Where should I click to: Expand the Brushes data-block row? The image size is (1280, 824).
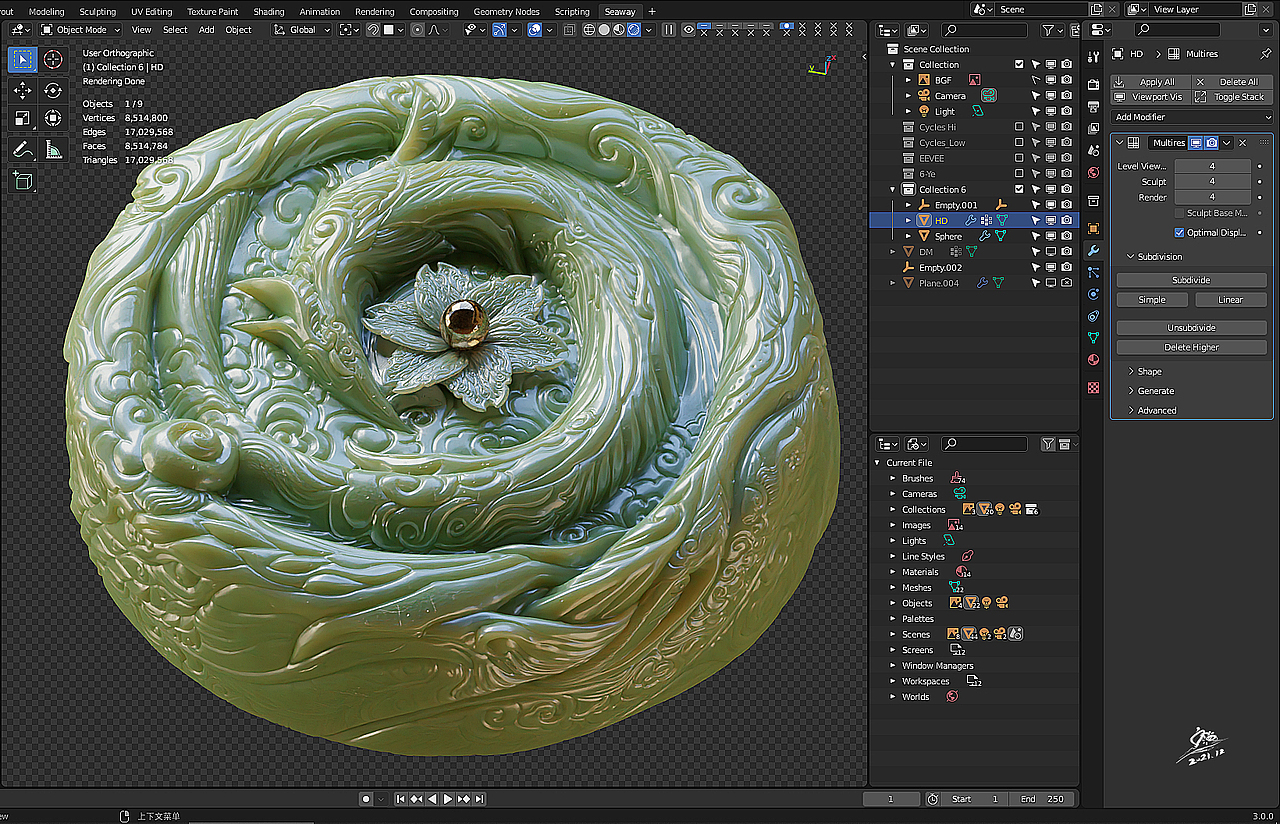coord(893,478)
